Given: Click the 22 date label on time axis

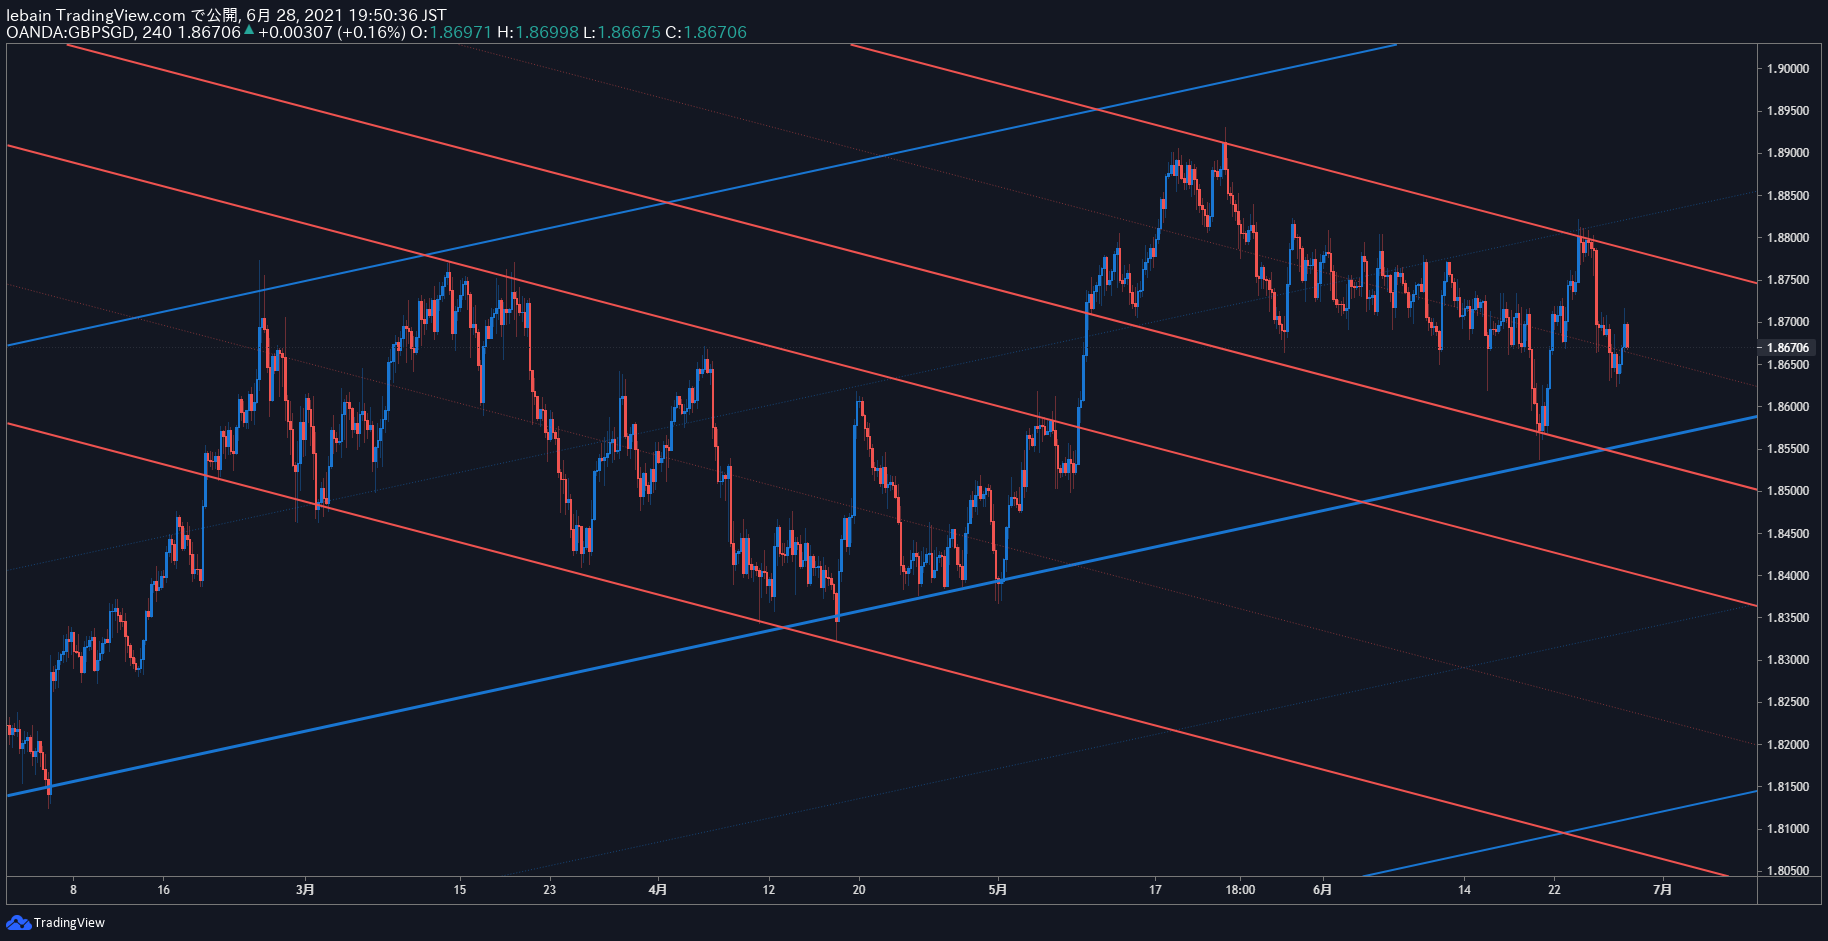Looking at the screenshot, I should (1554, 890).
